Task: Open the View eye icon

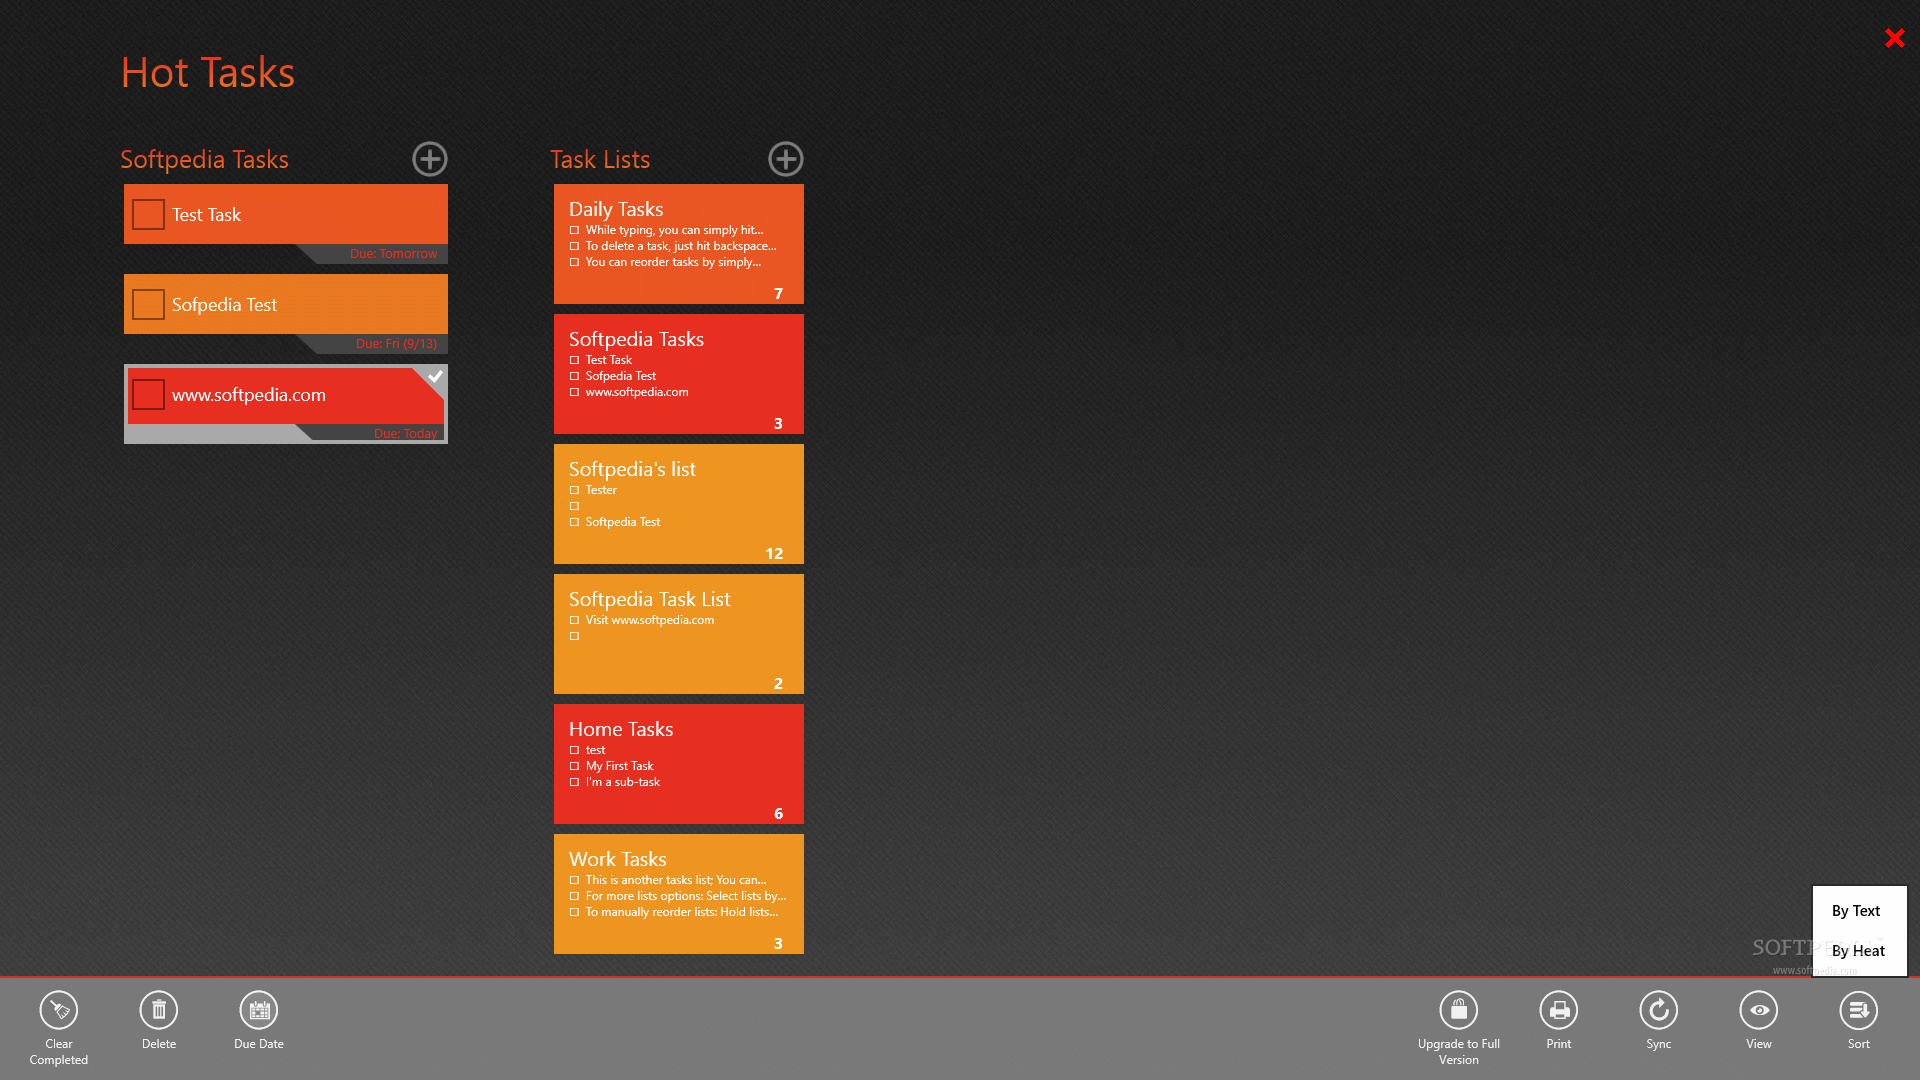Action: point(1759,1010)
